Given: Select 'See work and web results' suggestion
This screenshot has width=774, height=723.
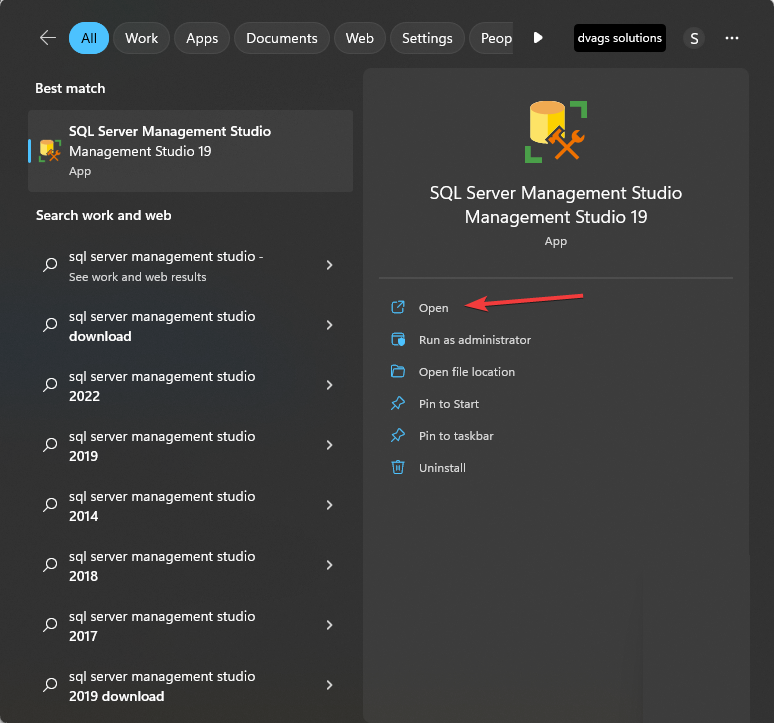Looking at the screenshot, I should (x=191, y=266).
